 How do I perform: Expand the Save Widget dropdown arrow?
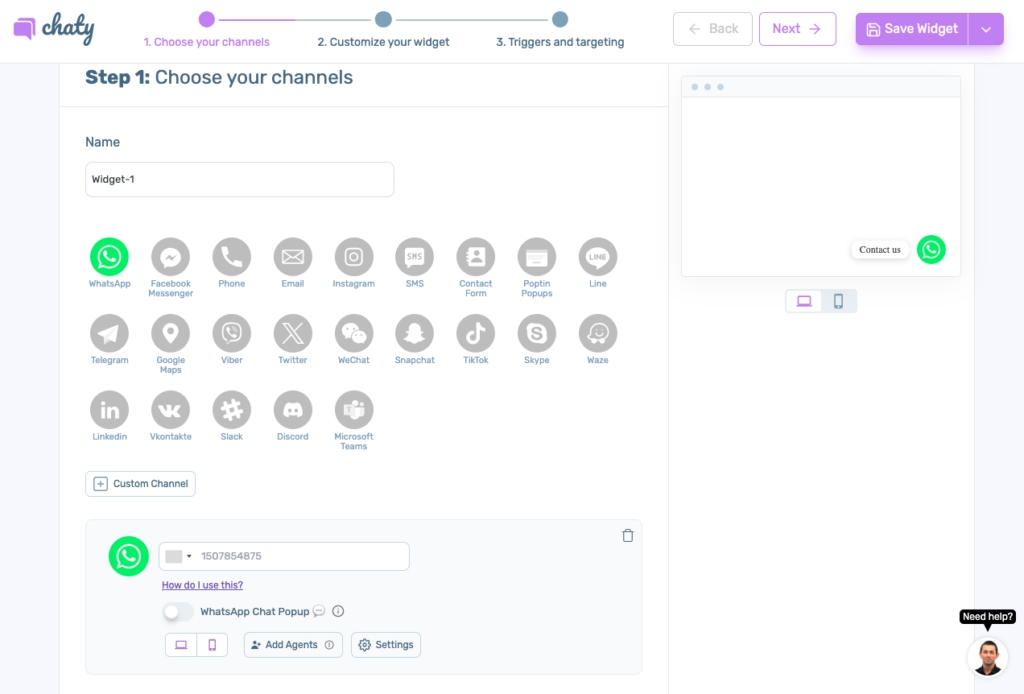click(986, 29)
